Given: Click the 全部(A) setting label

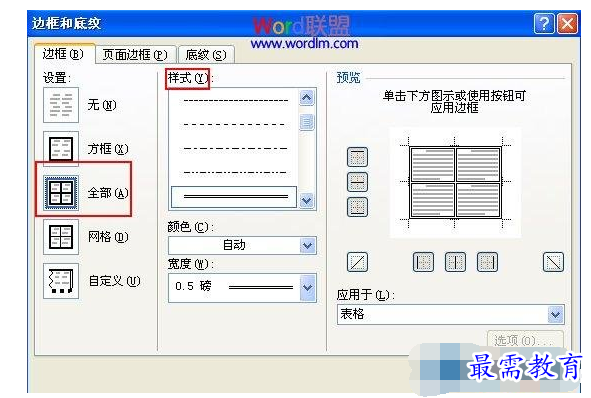Looking at the screenshot, I should pyautogui.click(x=108, y=193).
